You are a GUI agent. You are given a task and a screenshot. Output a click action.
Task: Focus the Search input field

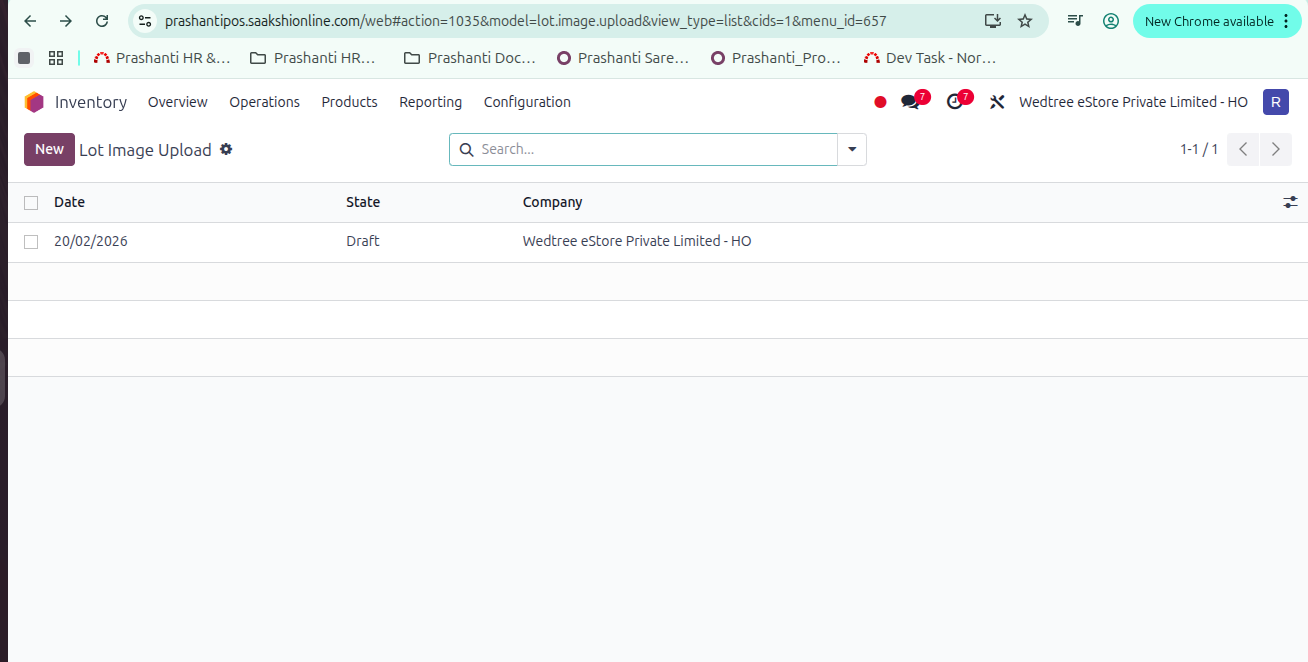point(655,149)
